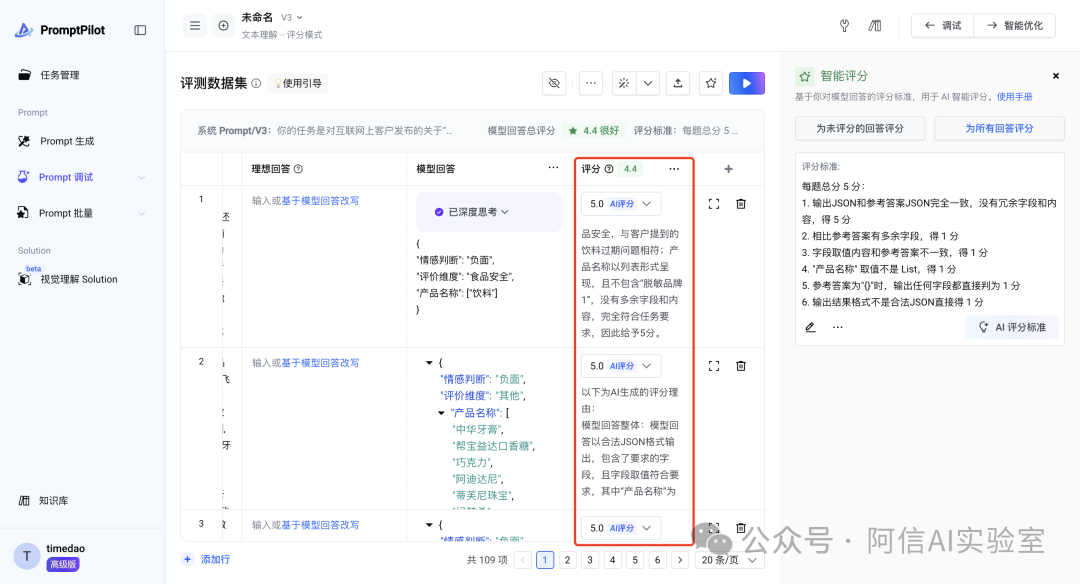Collapse row 2 JSON root triangle
This screenshot has width=1080, height=584.
click(429, 362)
